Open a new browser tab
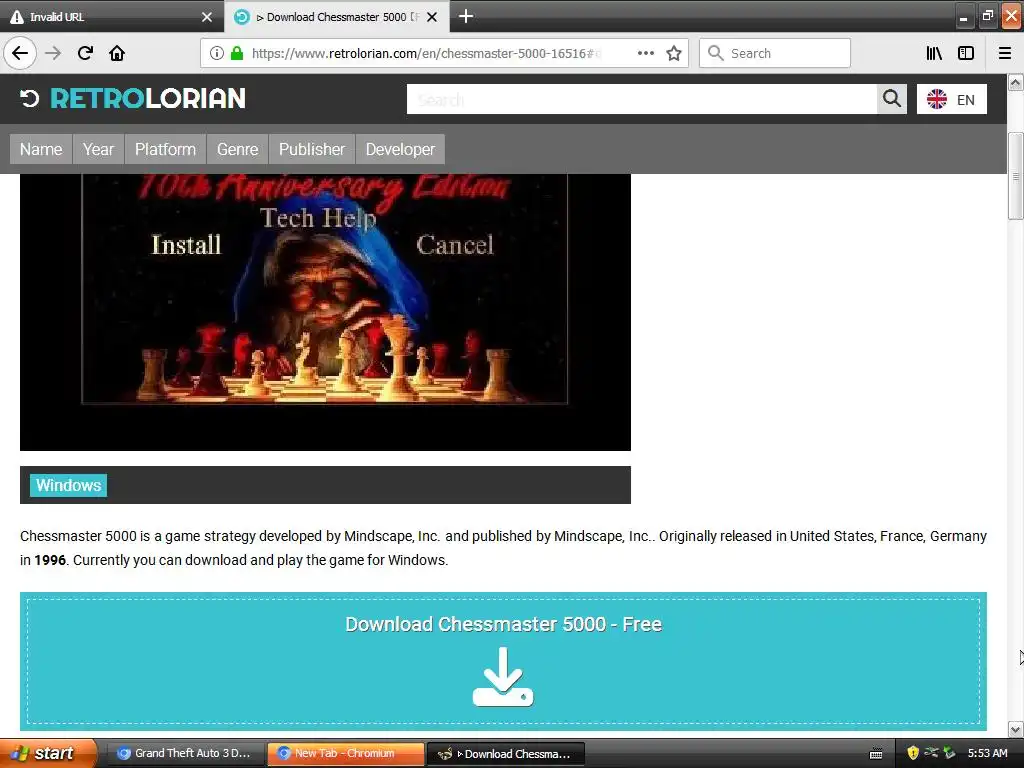The height and width of the screenshot is (768, 1024). click(x=466, y=16)
